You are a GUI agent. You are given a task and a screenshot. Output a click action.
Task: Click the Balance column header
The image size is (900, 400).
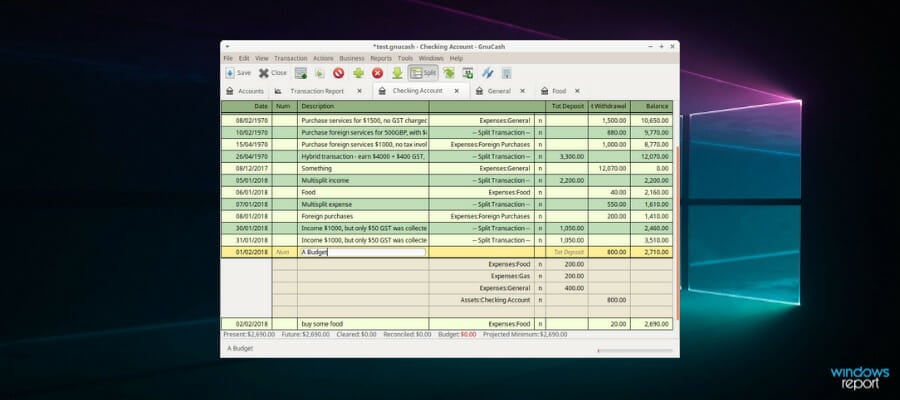click(x=651, y=107)
